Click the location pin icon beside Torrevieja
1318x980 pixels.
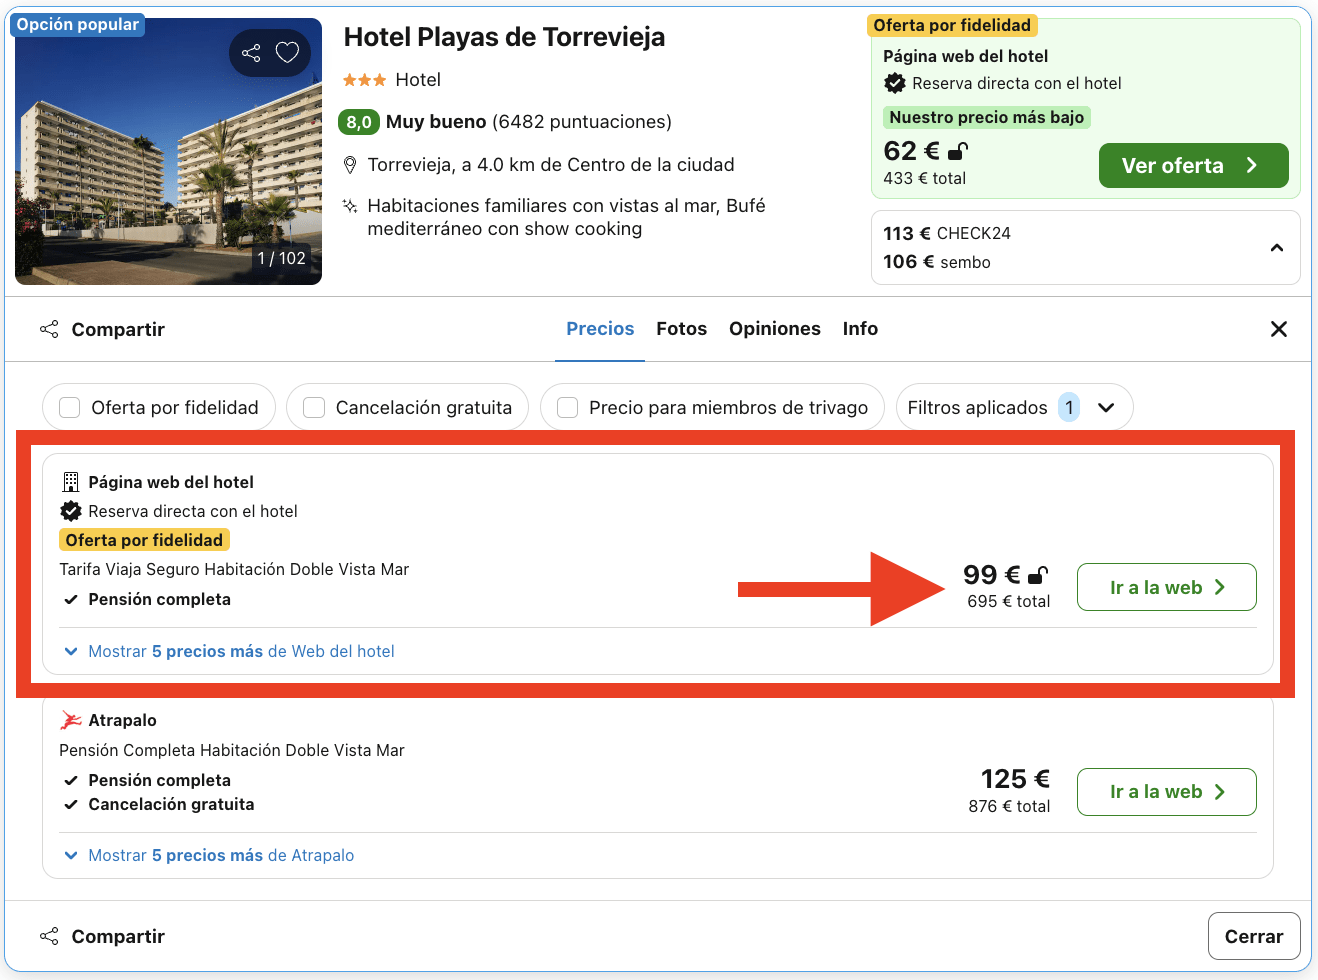click(350, 165)
